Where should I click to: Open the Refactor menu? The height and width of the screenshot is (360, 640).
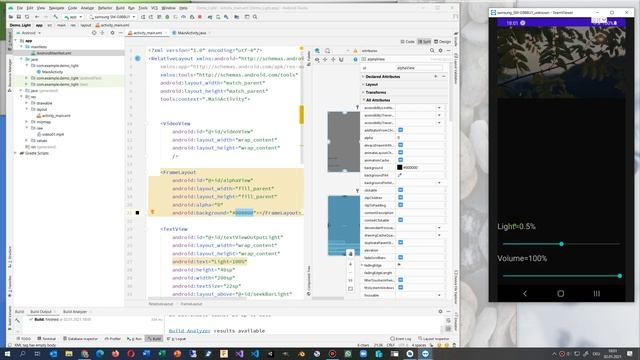click(x=105, y=8)
